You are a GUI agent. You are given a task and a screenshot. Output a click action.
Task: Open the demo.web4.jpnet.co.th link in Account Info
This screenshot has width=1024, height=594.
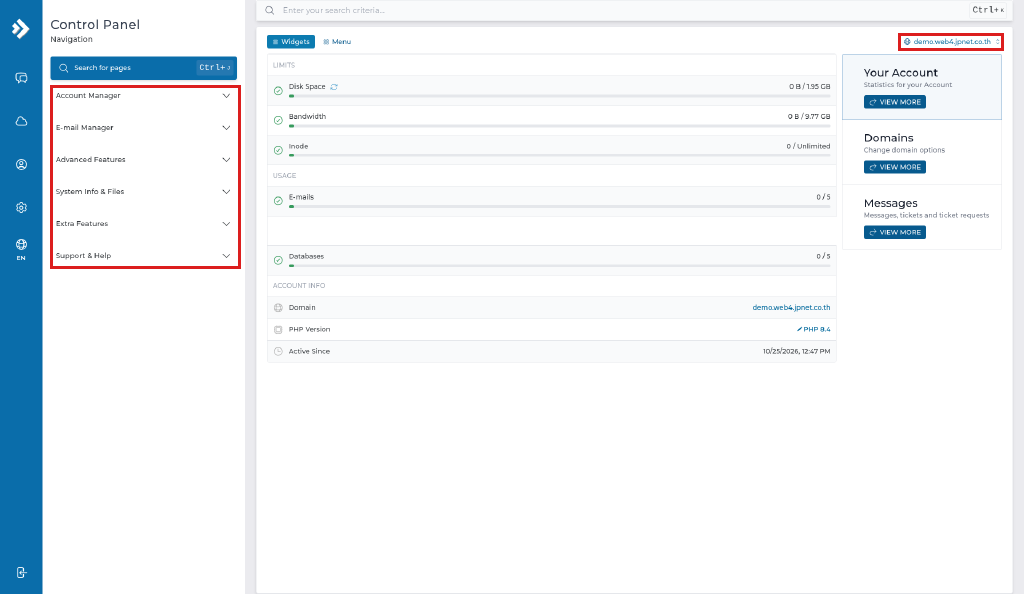[x=791, y=307]
